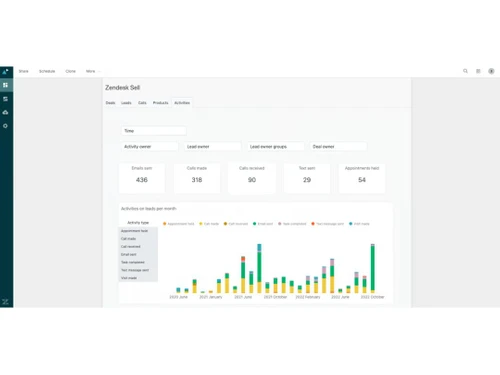Open the Datasets cloud icon in sidebar
Image resolution: width=500 pixels, height=375 pixels.
coord(5,112)
